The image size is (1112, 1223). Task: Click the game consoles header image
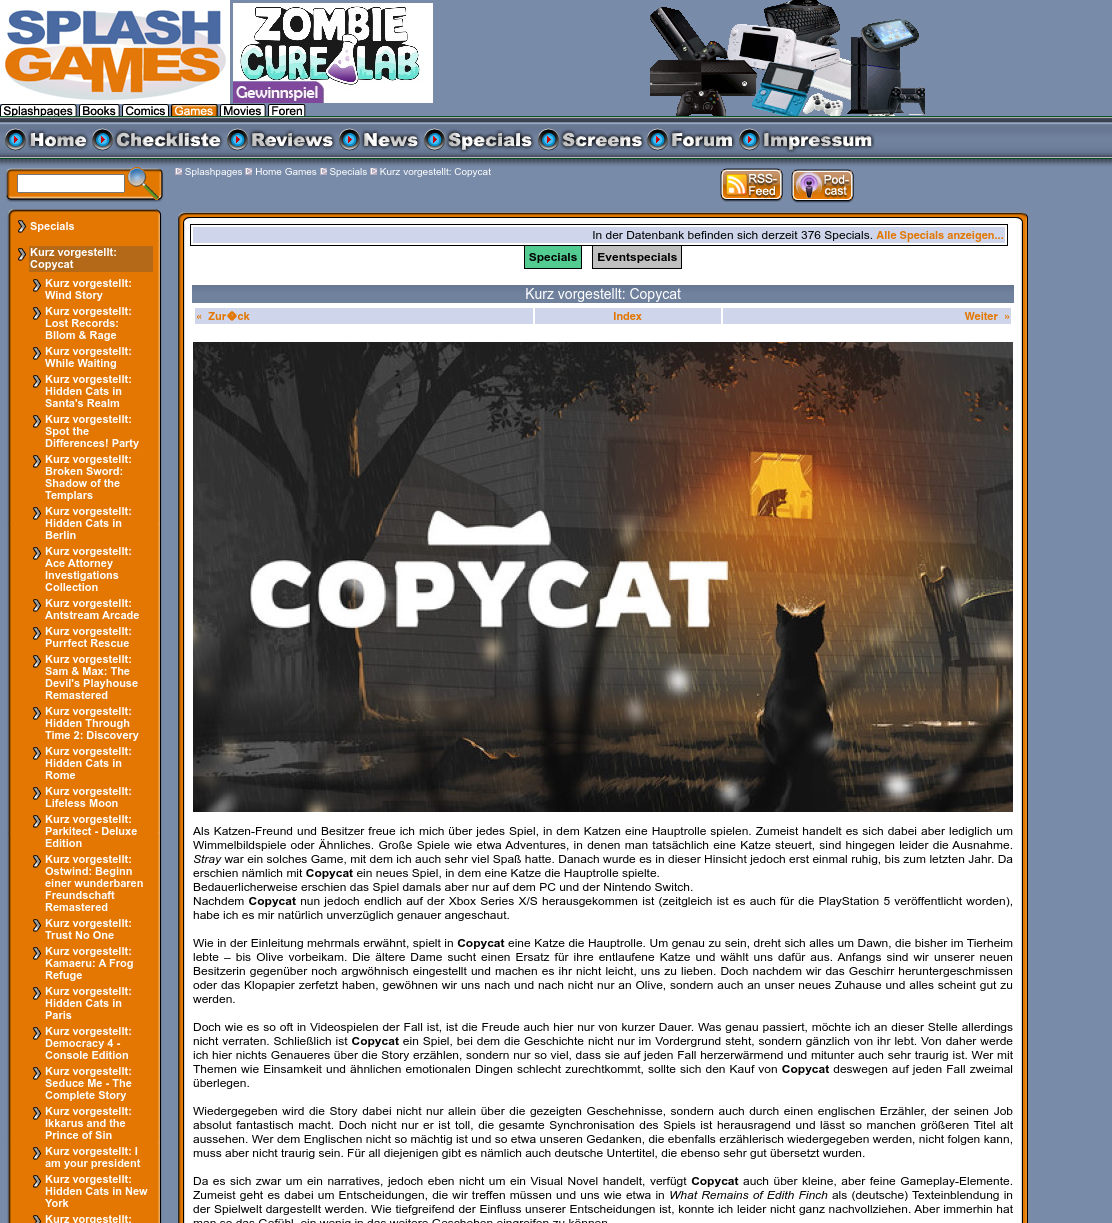[787, 58]
